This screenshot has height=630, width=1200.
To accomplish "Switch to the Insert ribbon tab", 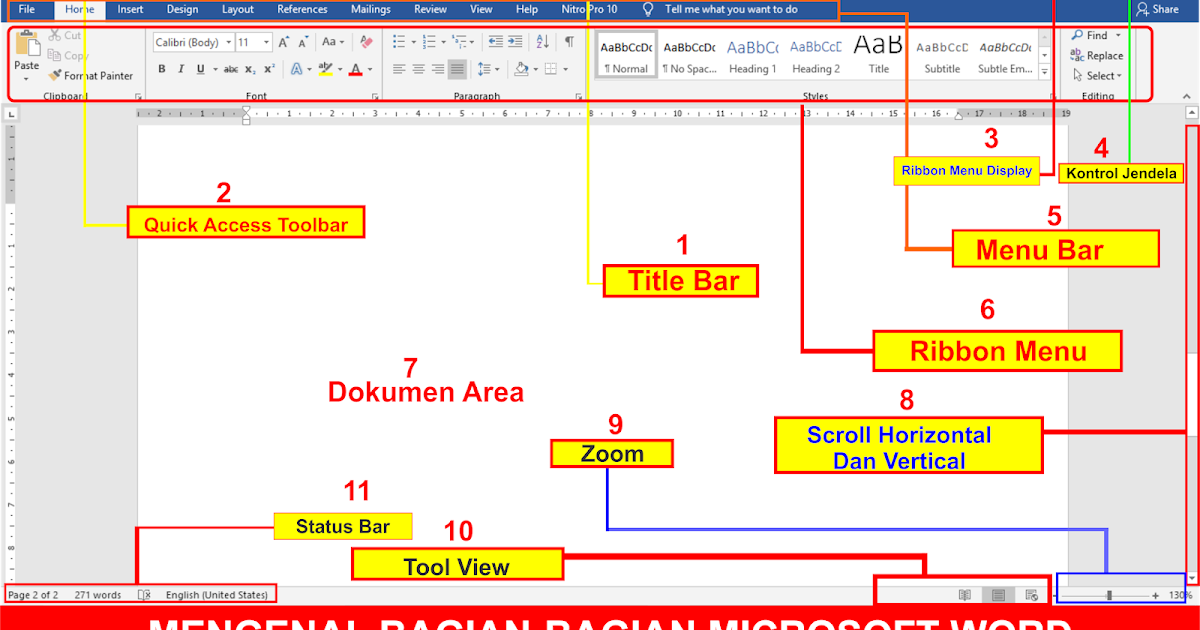I will point(130,9).
